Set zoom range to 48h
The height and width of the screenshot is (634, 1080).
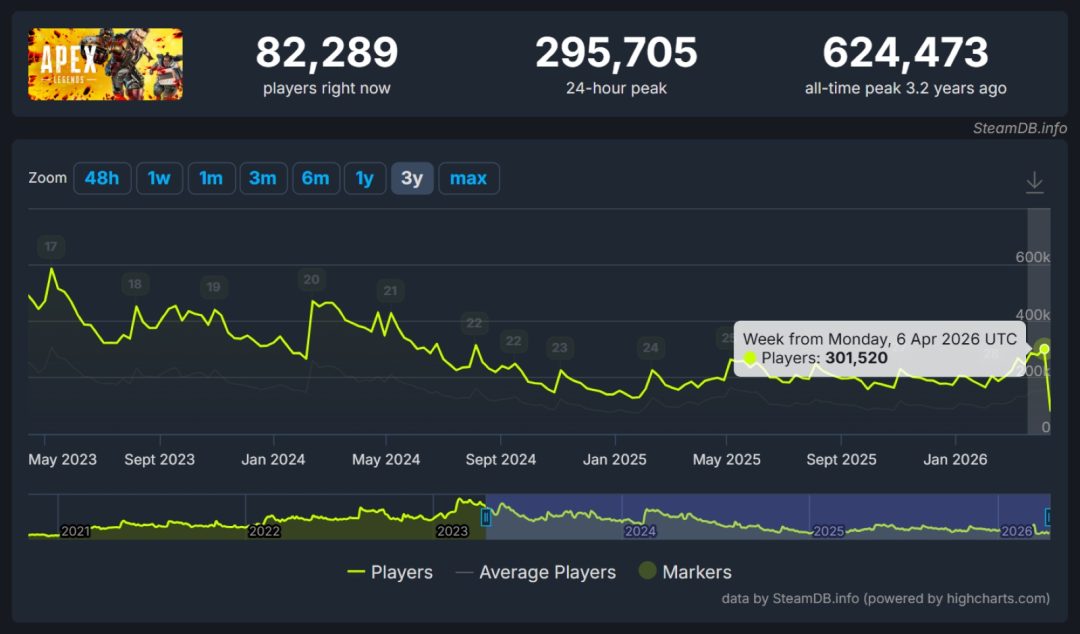coord(102,178)
